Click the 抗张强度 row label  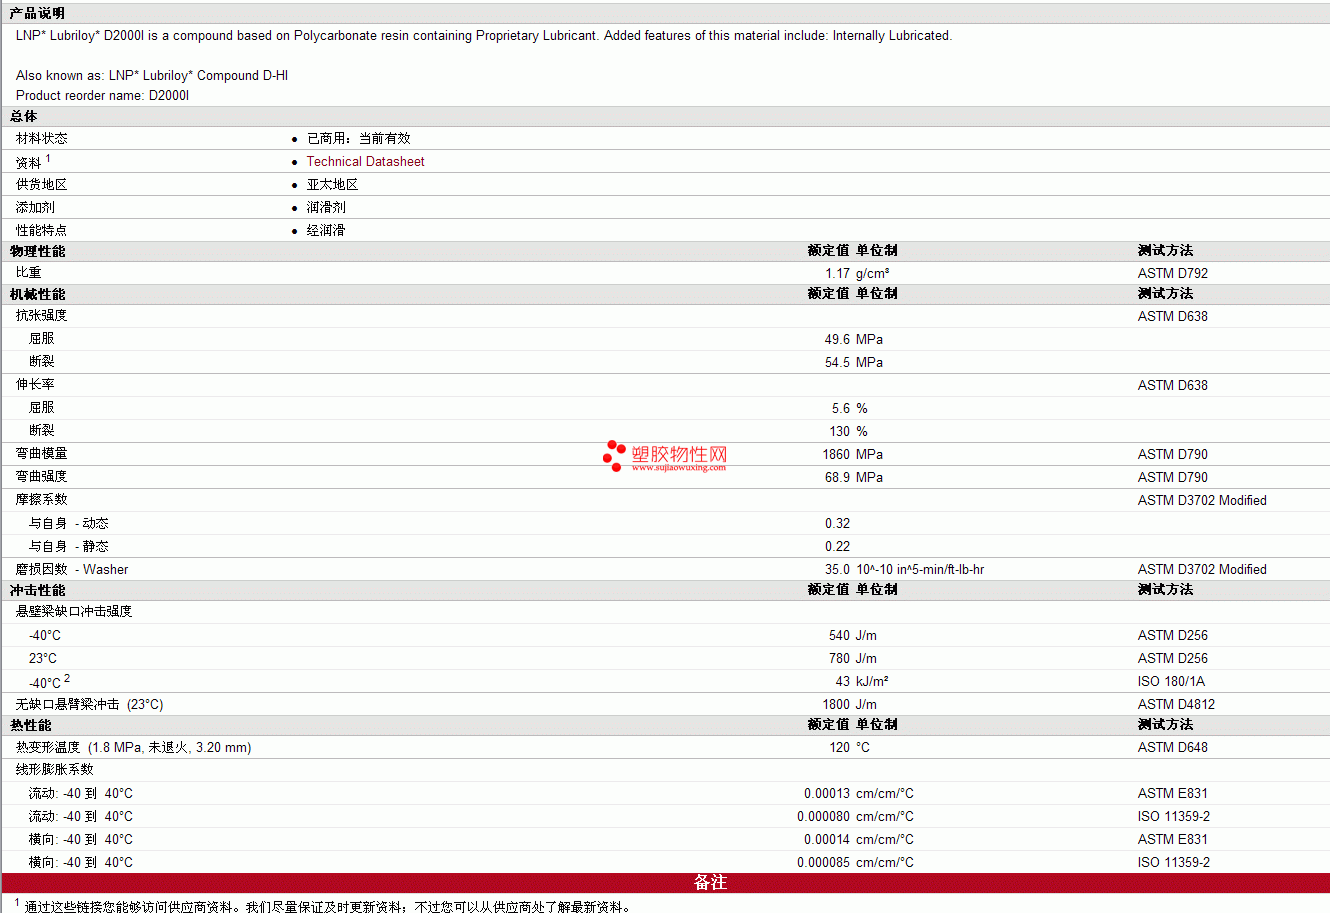[42, 315]
